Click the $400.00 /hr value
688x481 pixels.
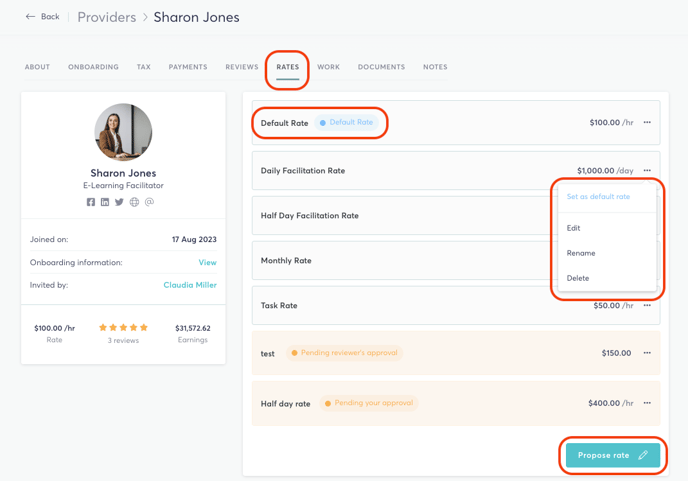pos(611,403)
